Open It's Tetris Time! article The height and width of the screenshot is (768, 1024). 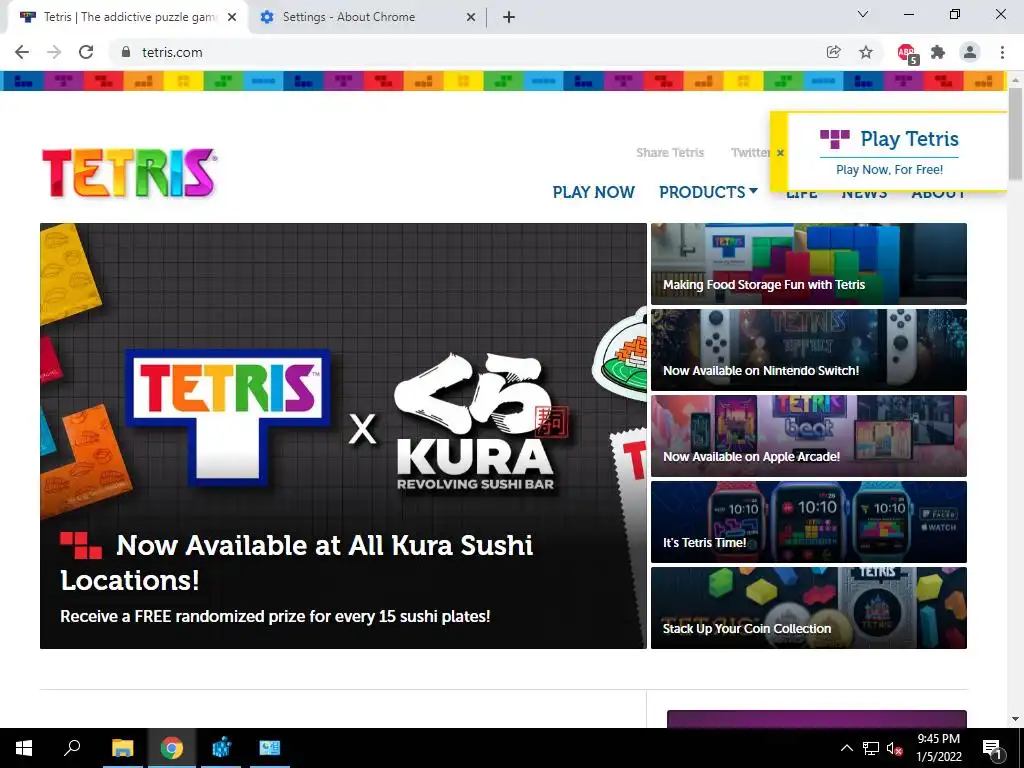click(x=808, y=522)
